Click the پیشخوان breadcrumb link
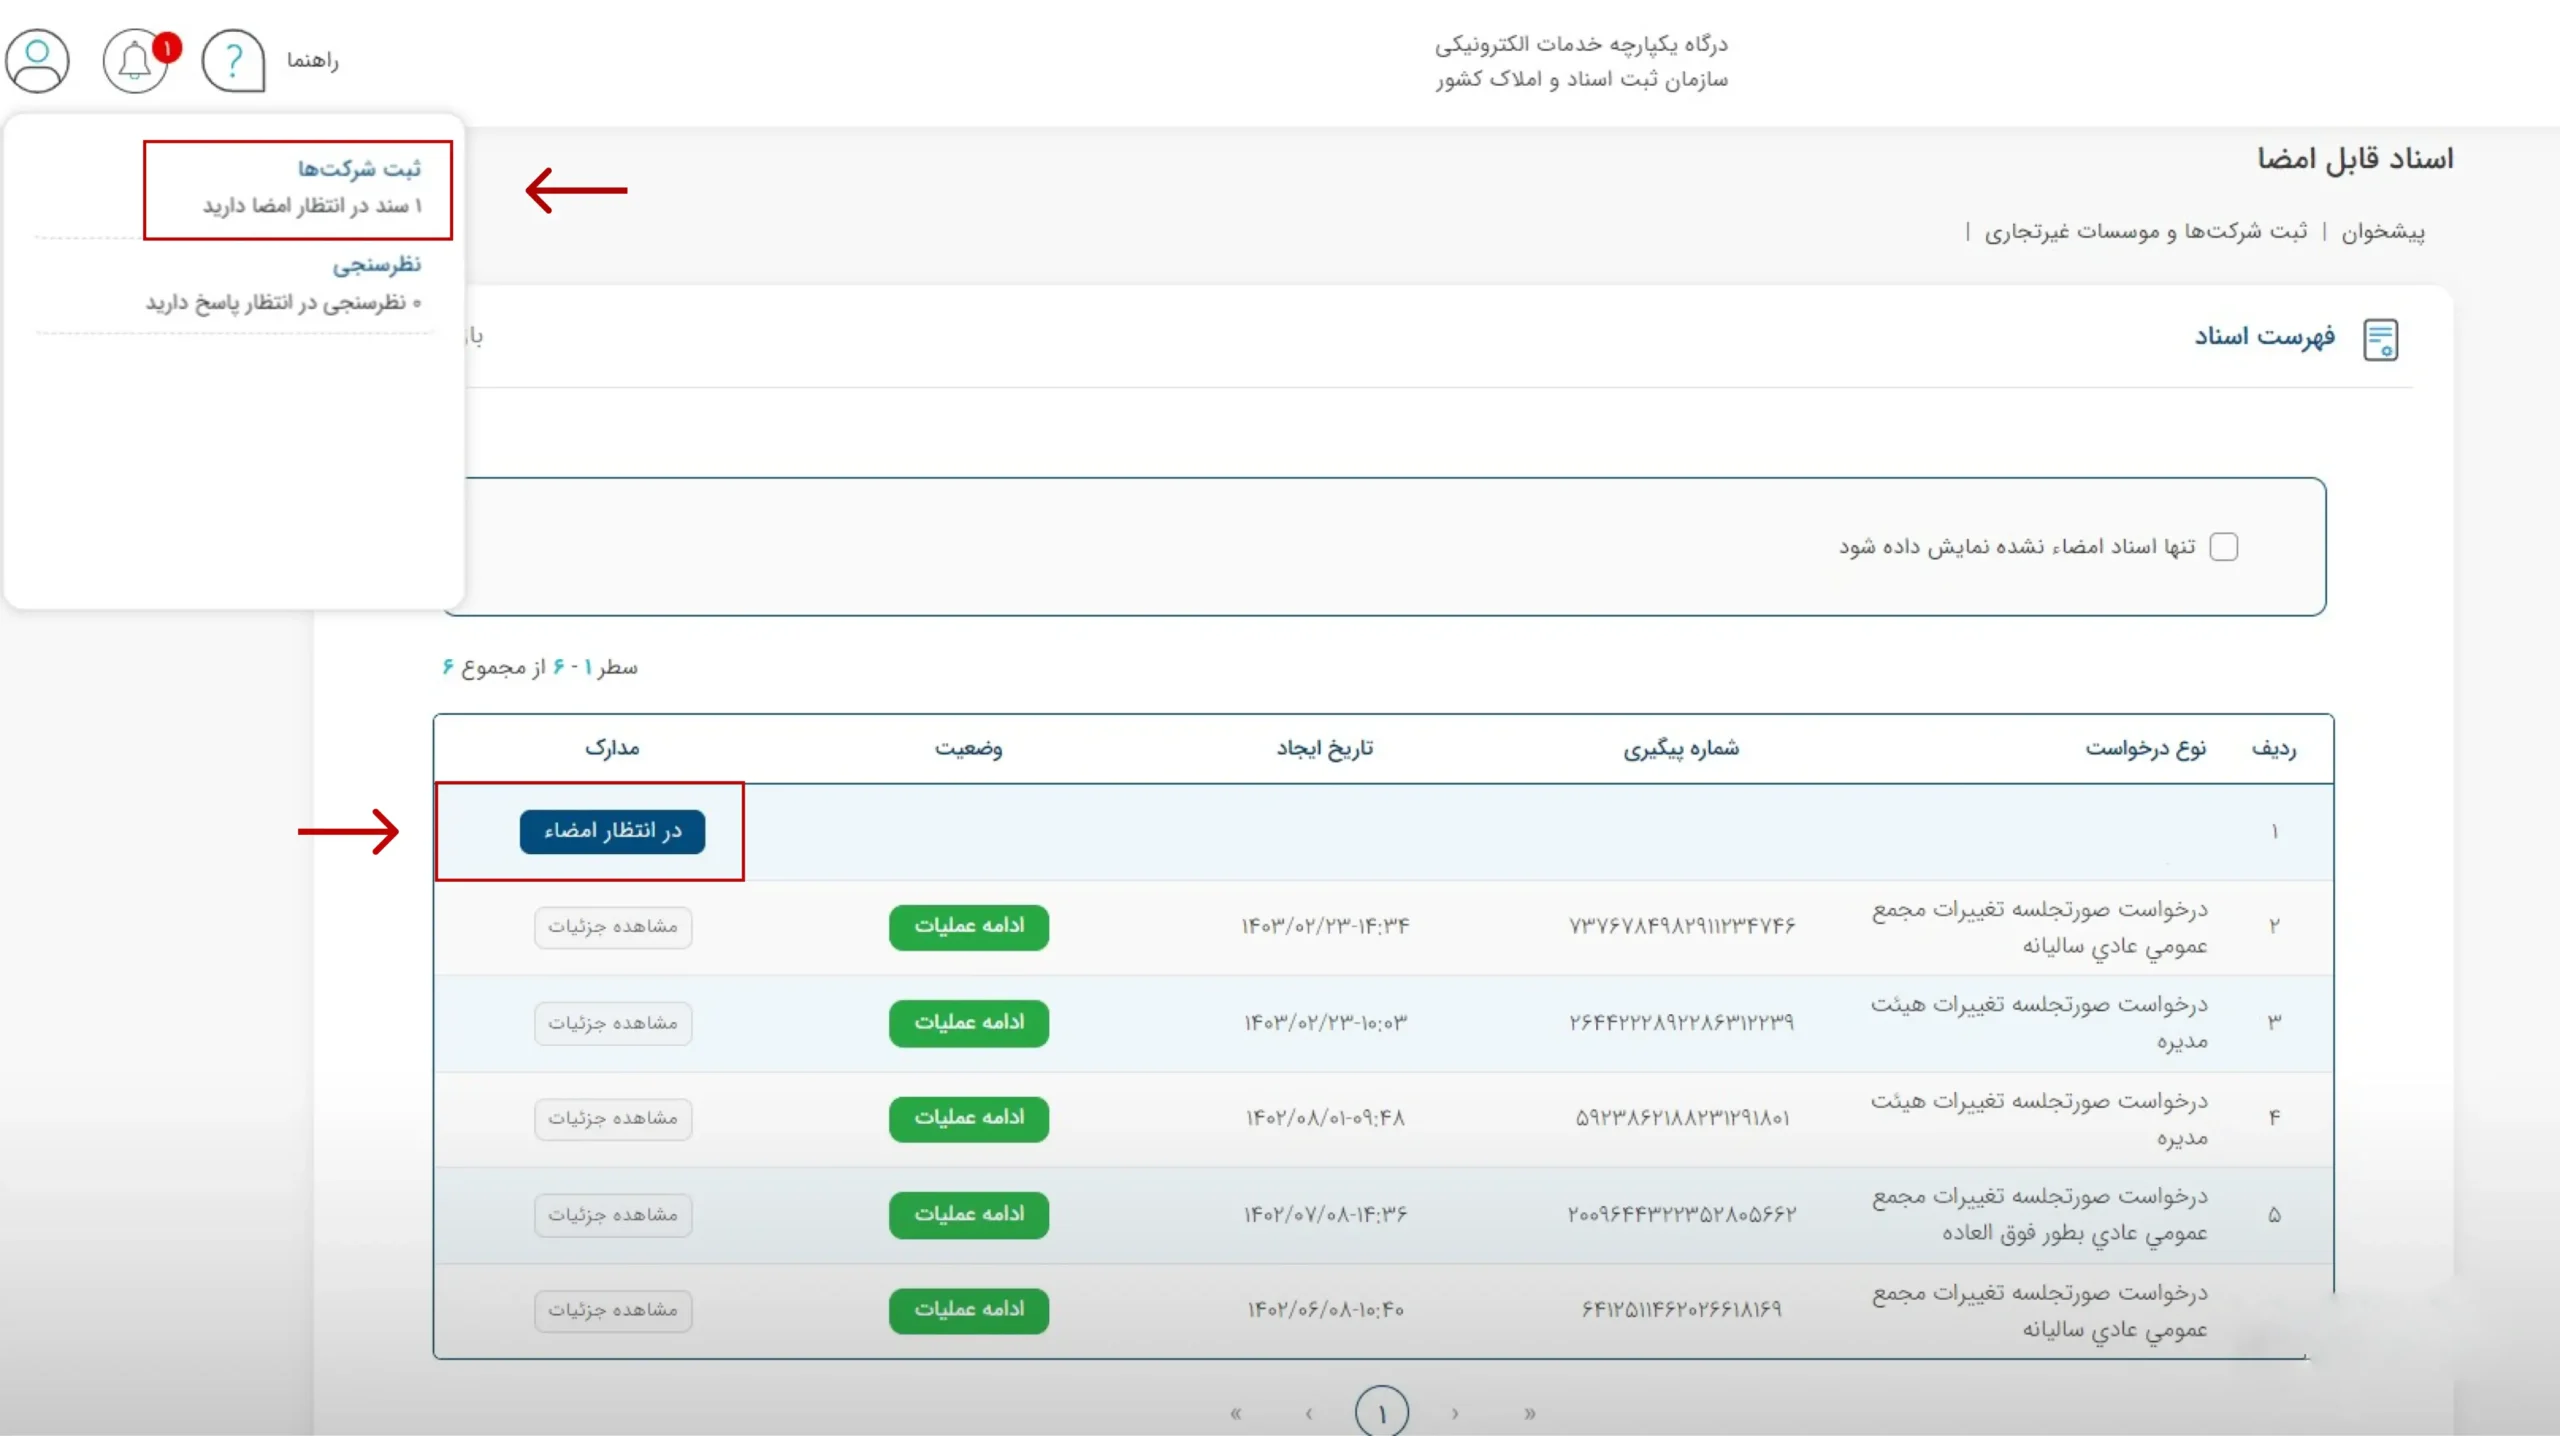 click(x=2382, y=232)
